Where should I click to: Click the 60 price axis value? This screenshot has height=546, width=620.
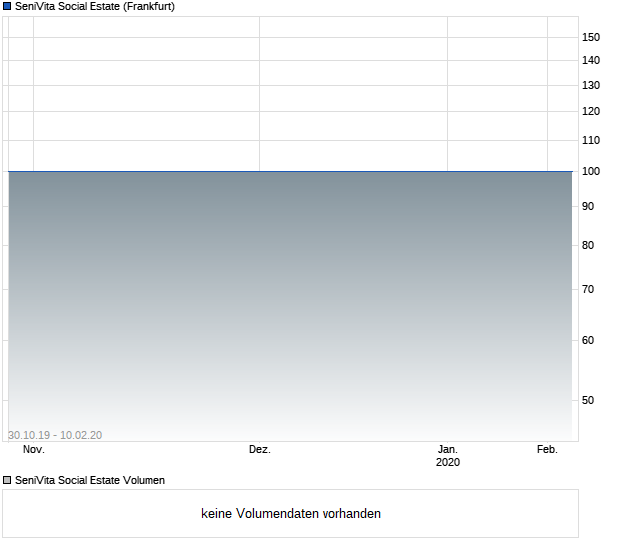[x=588, y=340]
